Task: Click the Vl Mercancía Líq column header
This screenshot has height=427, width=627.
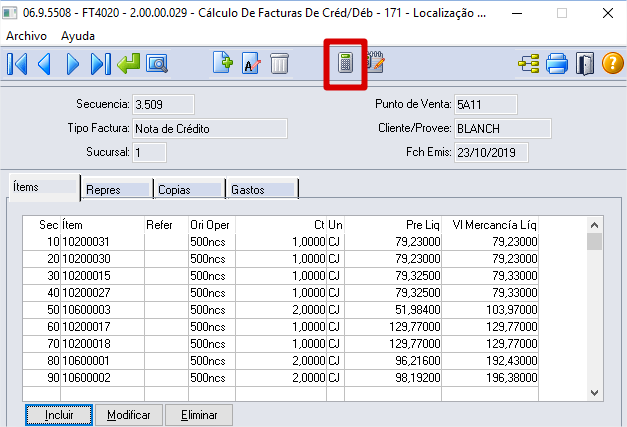Action: (490, 225)
